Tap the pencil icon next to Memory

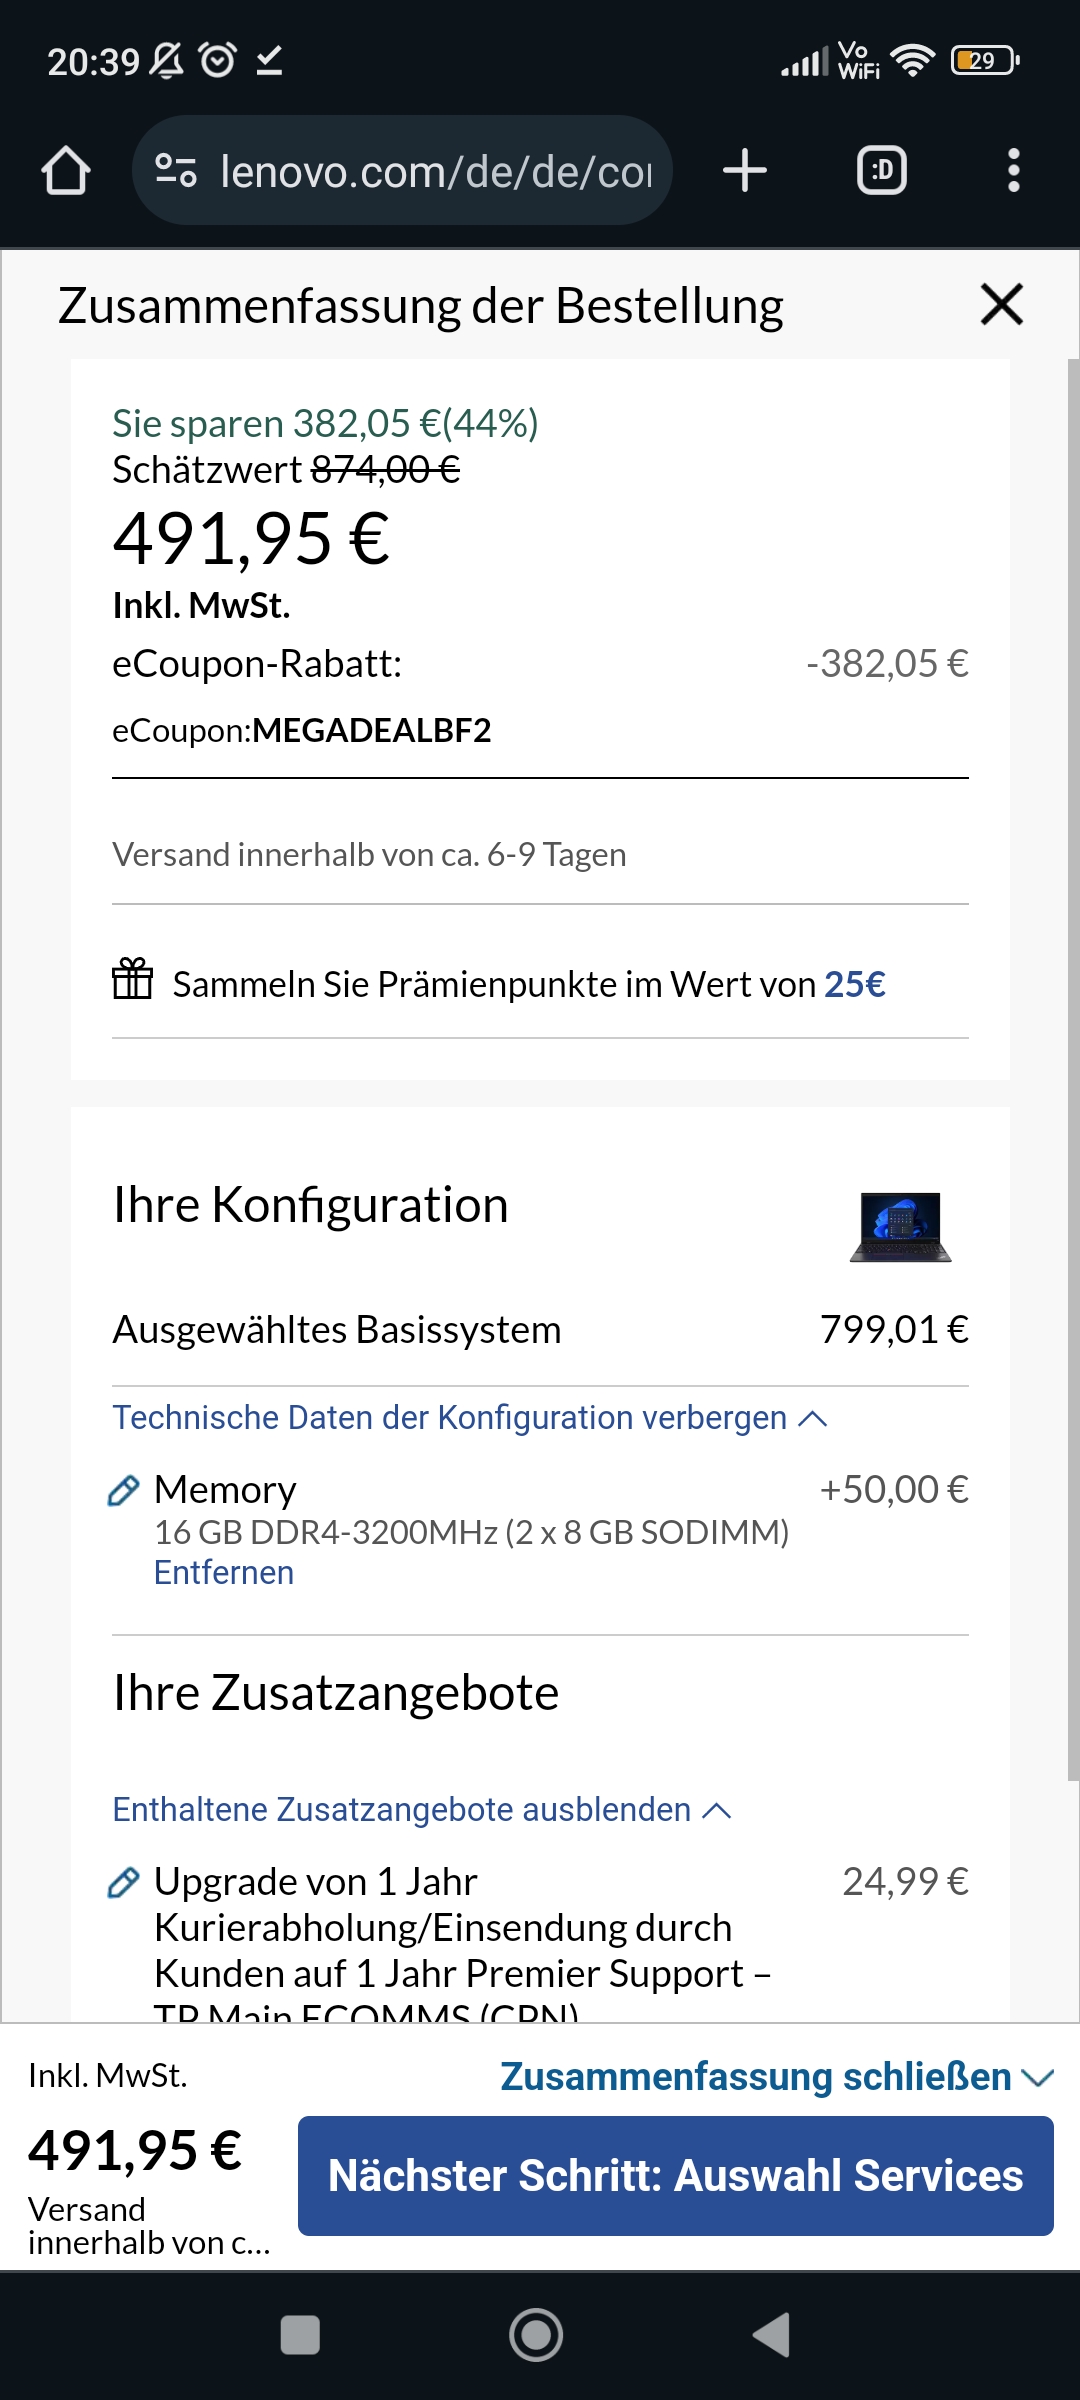tap(124, 1490)
